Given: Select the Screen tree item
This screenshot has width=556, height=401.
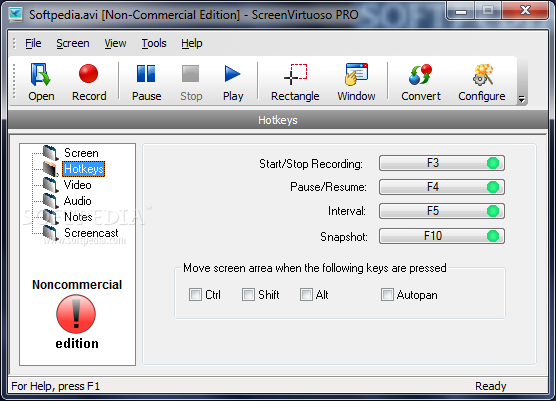Looking at the screenshot, I should (x=81, y=153).
